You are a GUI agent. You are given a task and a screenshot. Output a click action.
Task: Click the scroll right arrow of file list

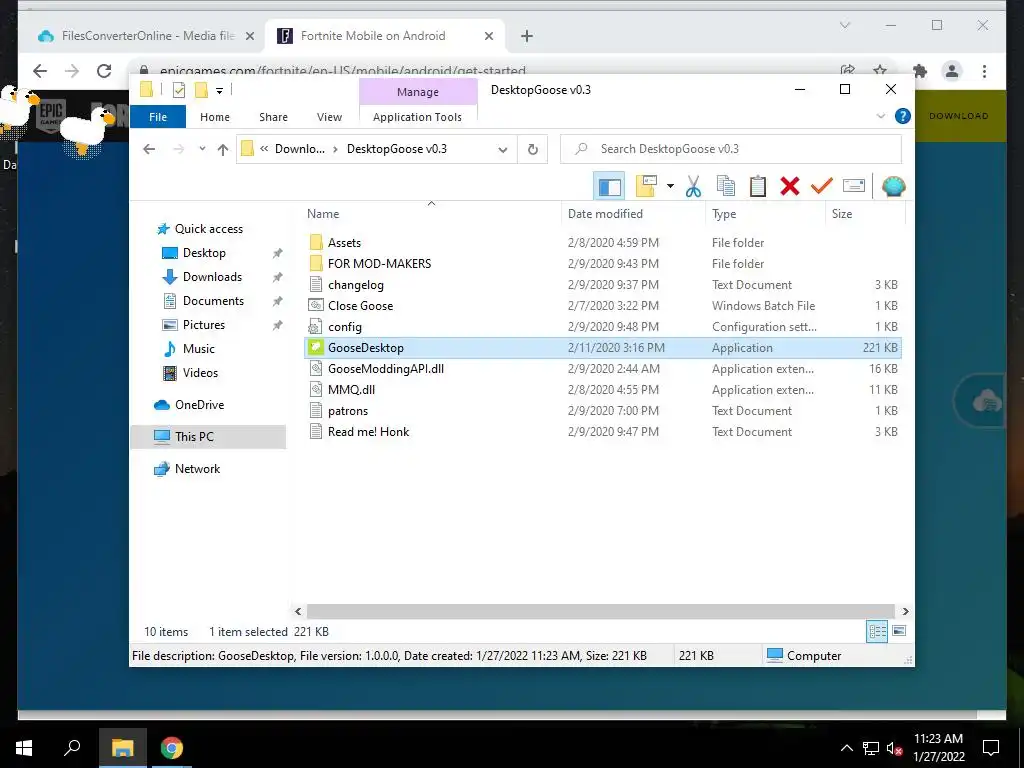point(905,611)
